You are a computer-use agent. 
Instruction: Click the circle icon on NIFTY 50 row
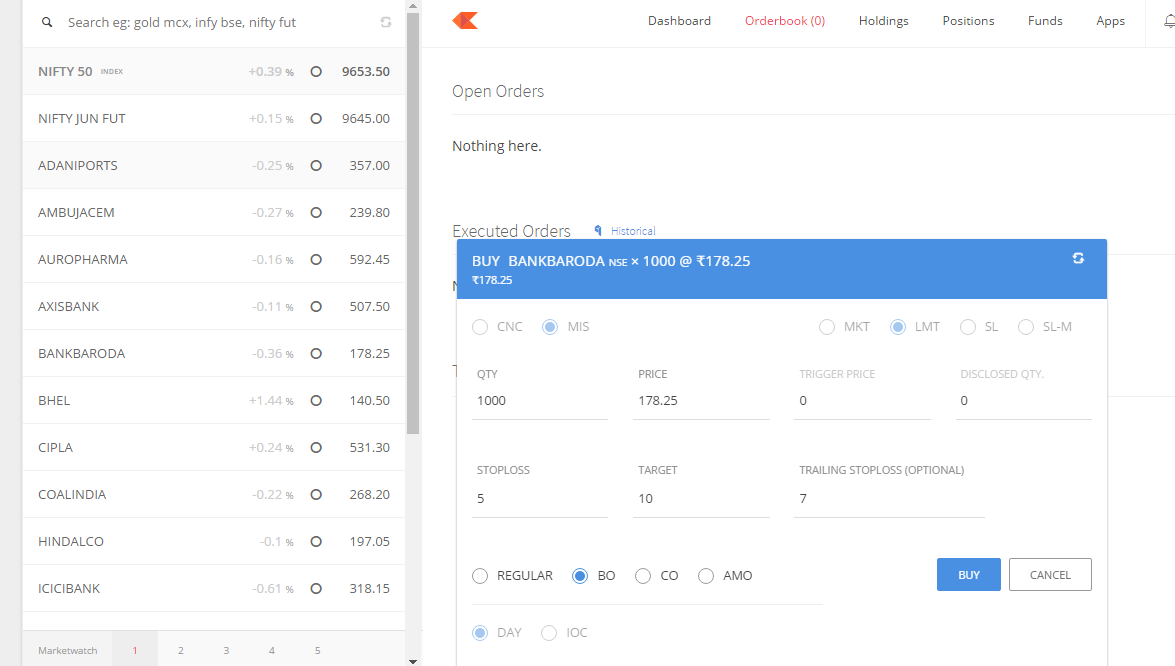[x=316, y=72]
